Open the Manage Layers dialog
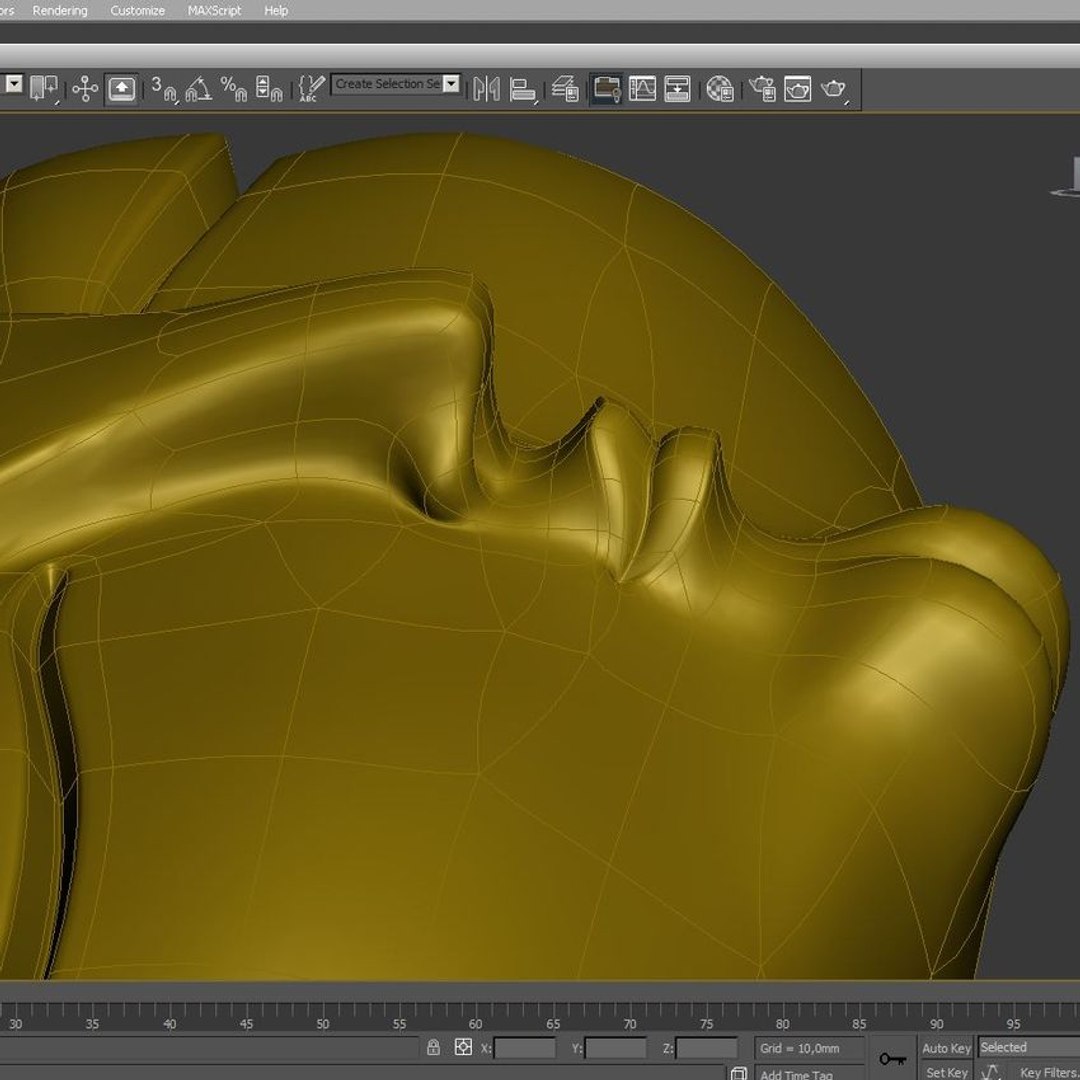The image size is (1080, 1080). [565, 89]
